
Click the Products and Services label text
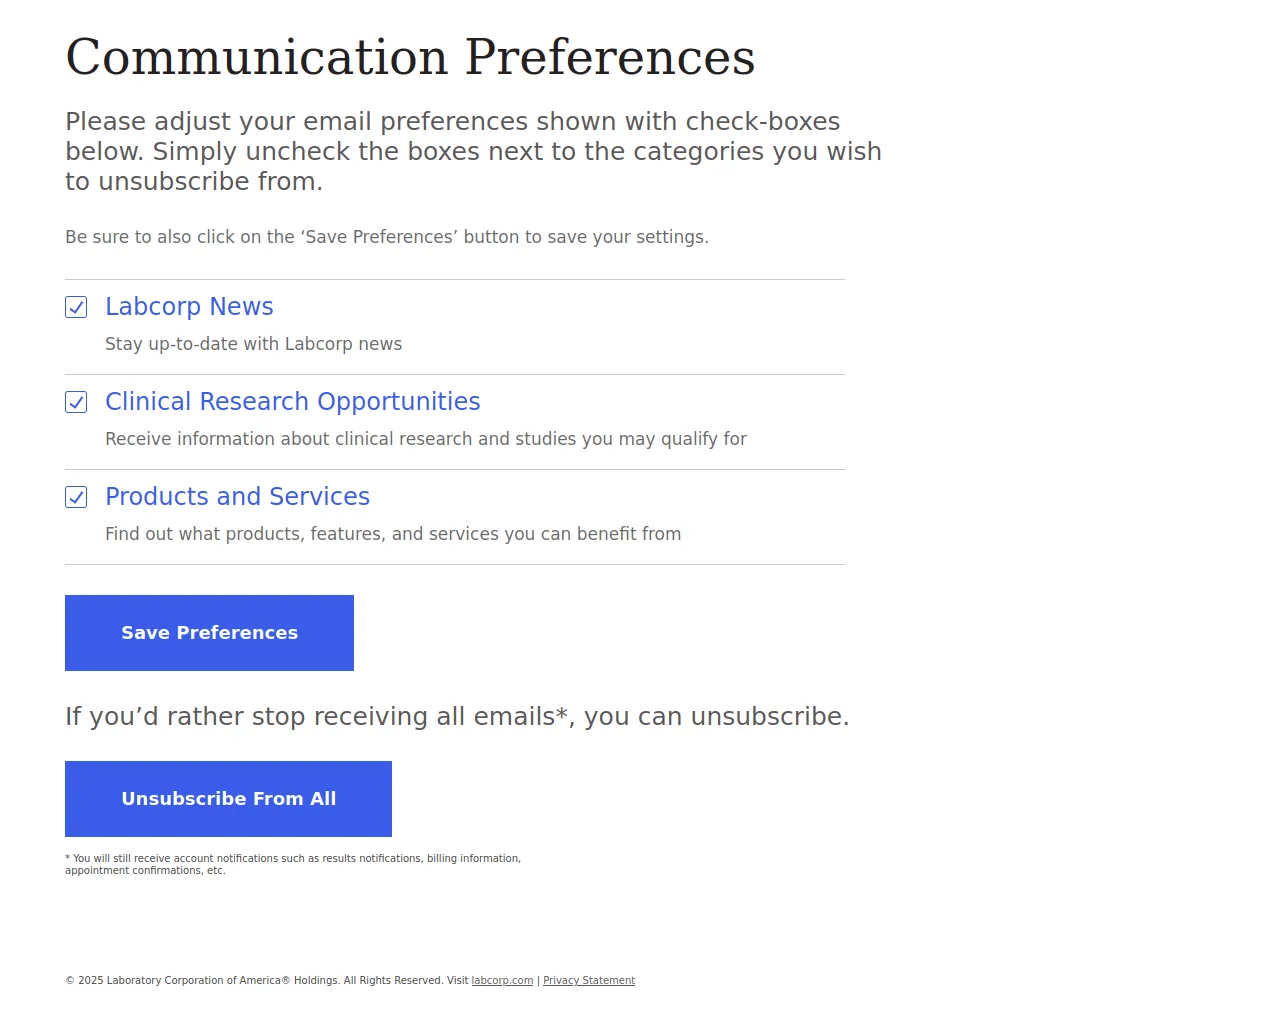pos(237,497)
